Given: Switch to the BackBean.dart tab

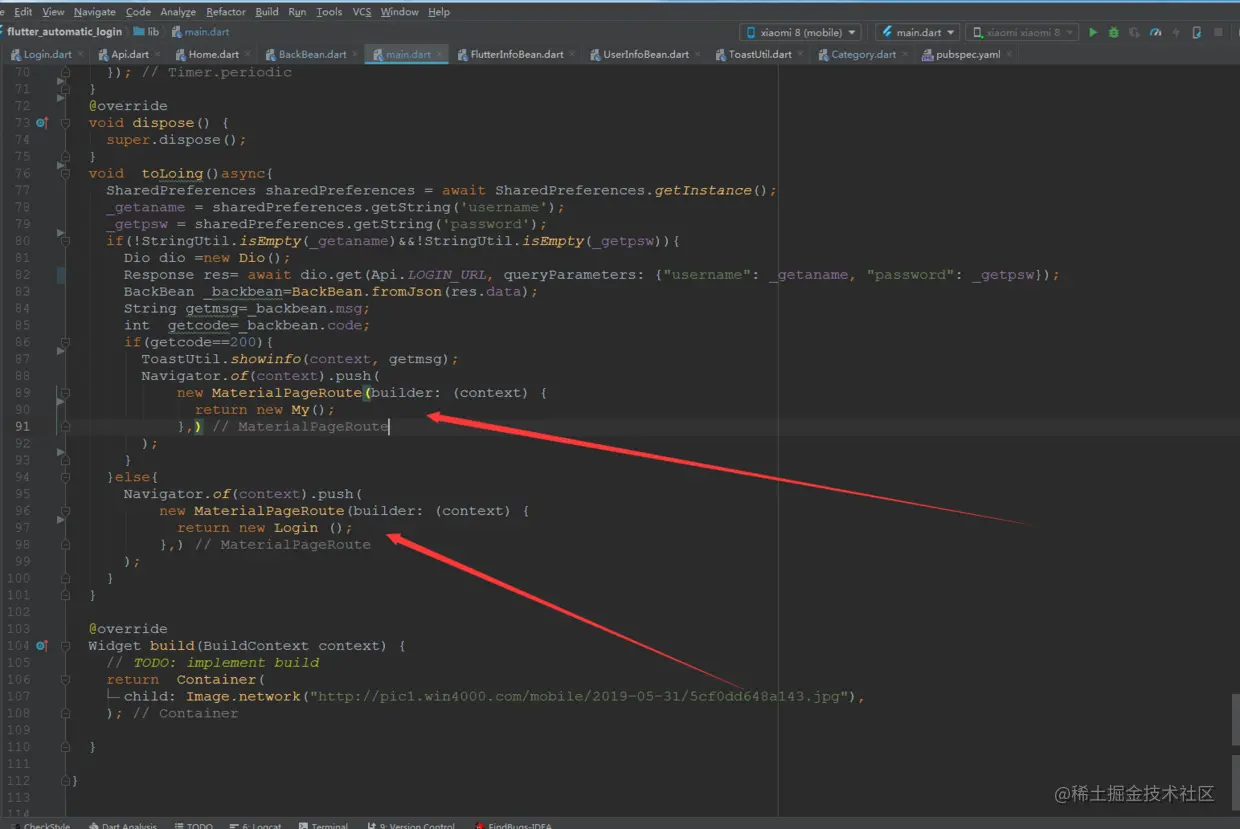Looking at the screenshot, I should [312, 55].
